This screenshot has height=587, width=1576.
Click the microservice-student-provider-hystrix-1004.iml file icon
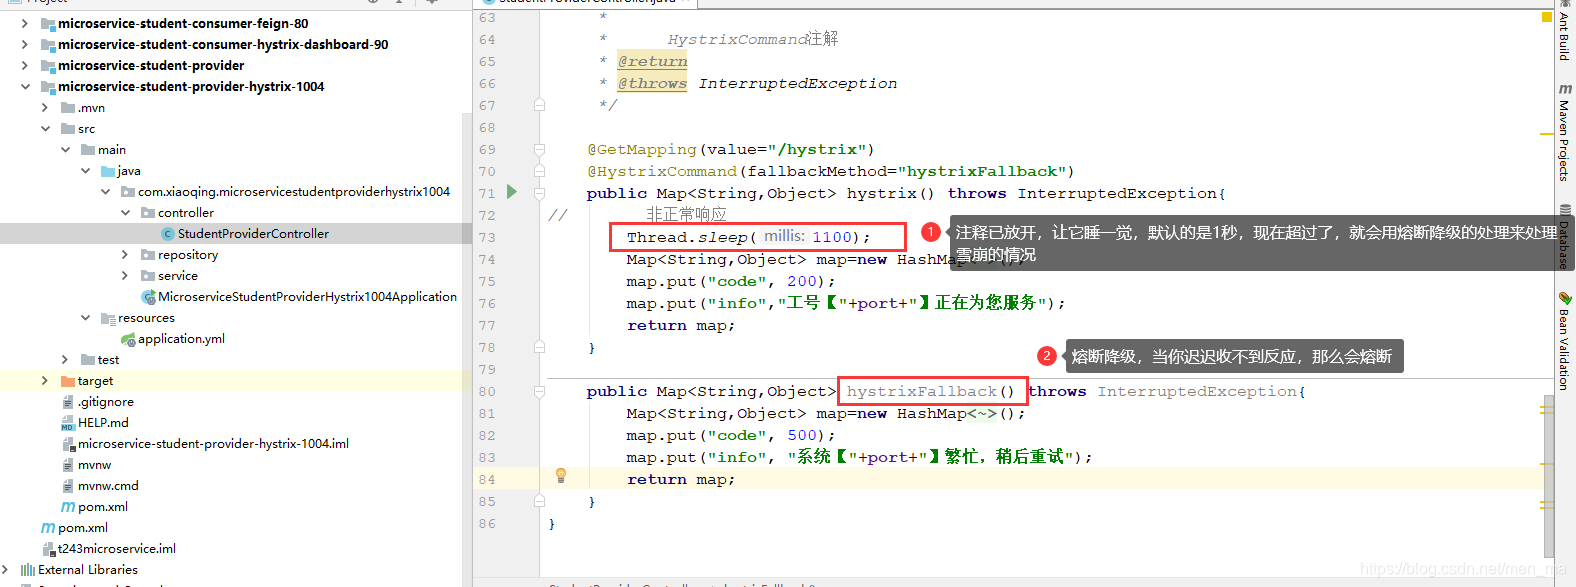[x=68, y=444]
